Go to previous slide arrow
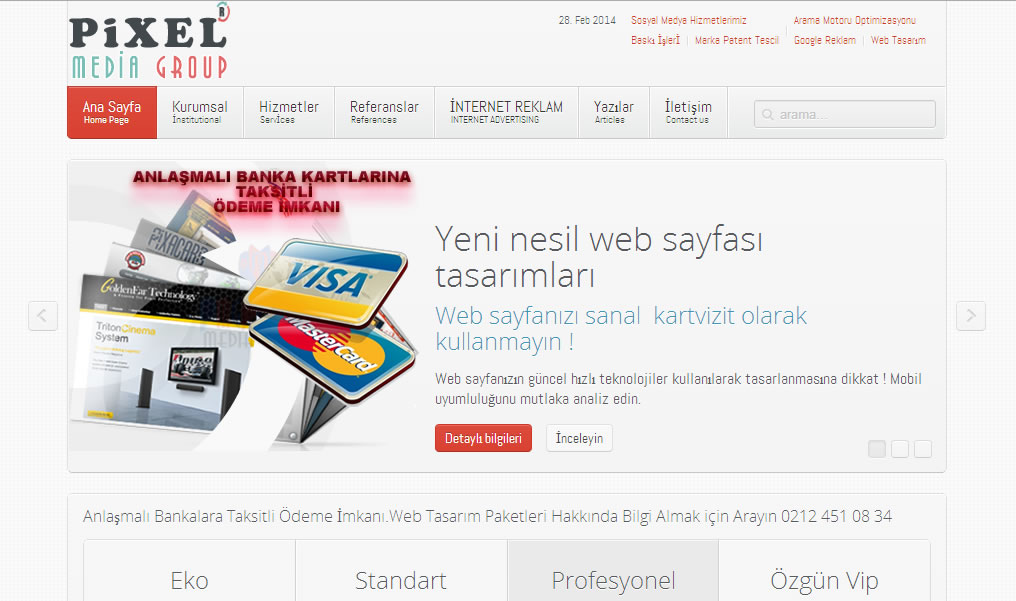The width and height of the screenshot is (1016, 601). pos(43,316)
